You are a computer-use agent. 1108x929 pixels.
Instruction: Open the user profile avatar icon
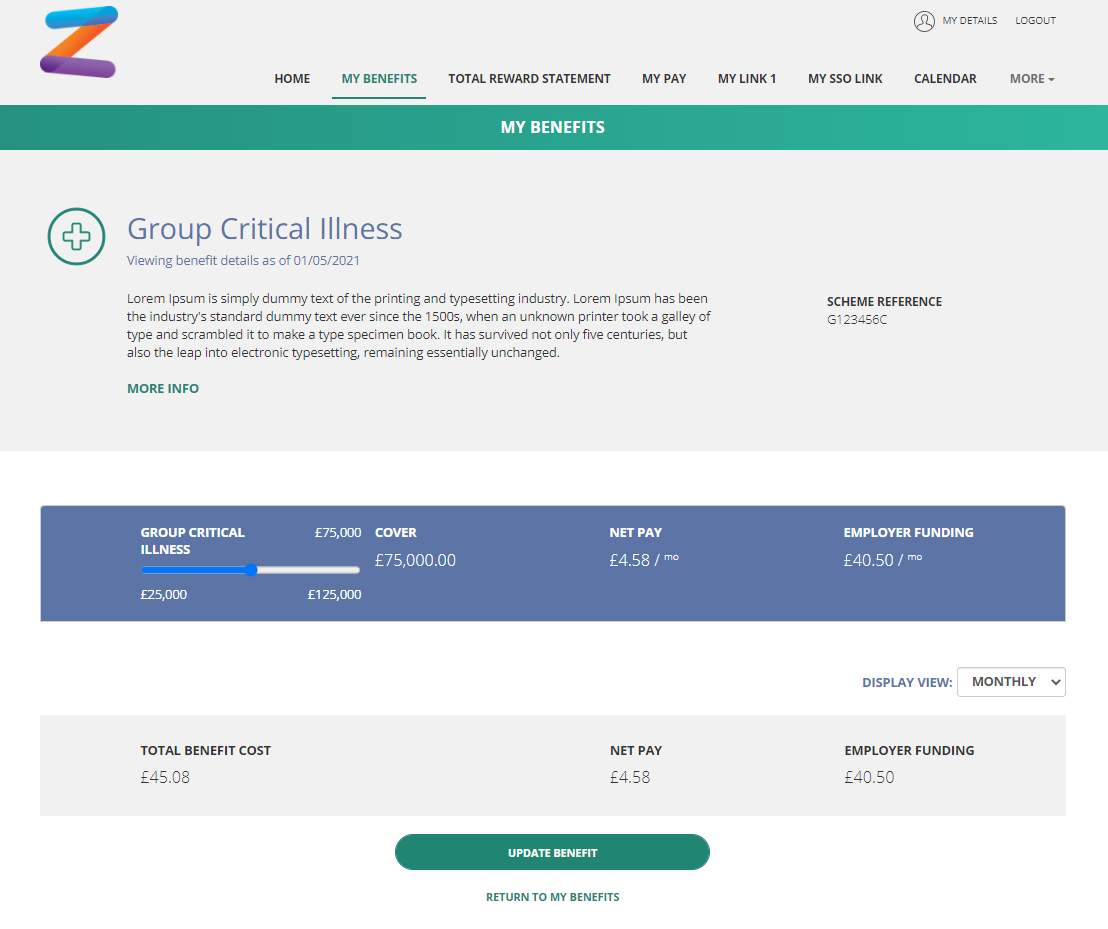click(x=924, y=21)
